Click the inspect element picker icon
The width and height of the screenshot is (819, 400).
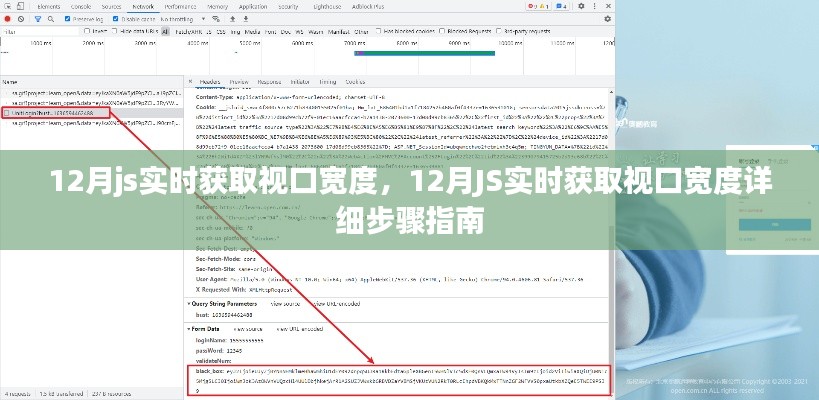coord(6,6)
